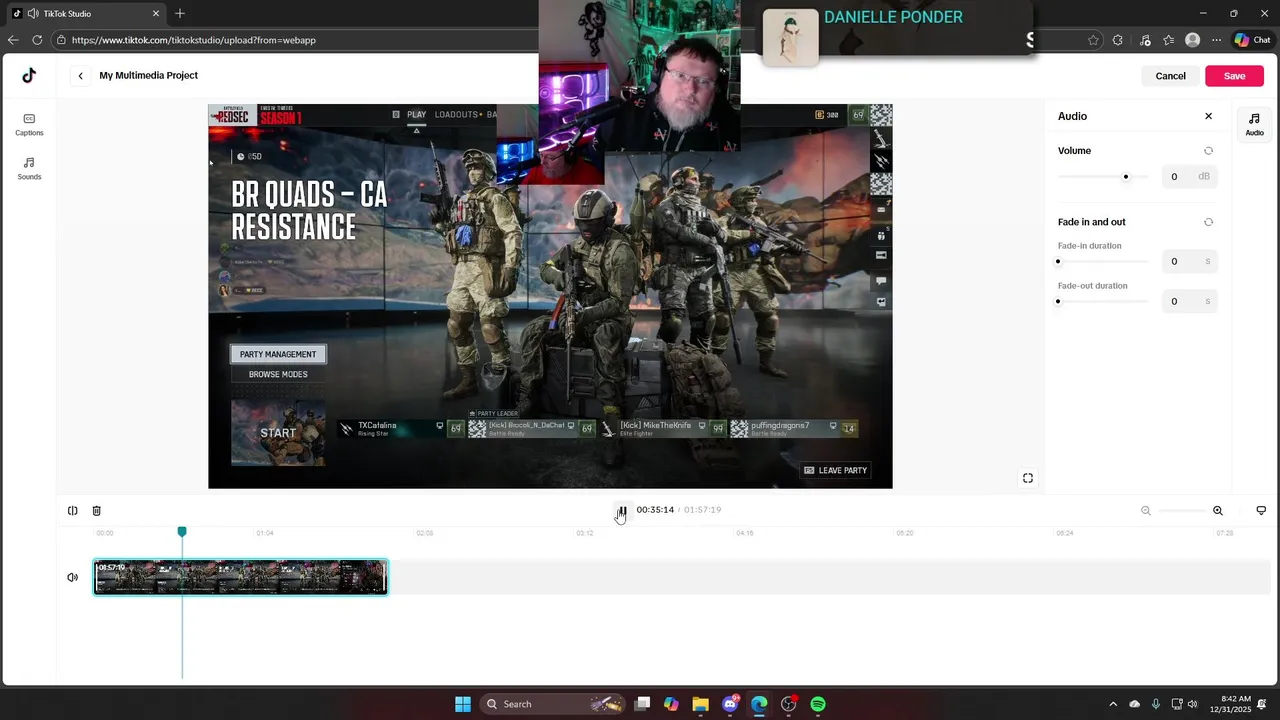The width and height of the screenshot is (1280, 720).
Task: Click the Fade-in duration slider handle
Action: [1058, 262]
